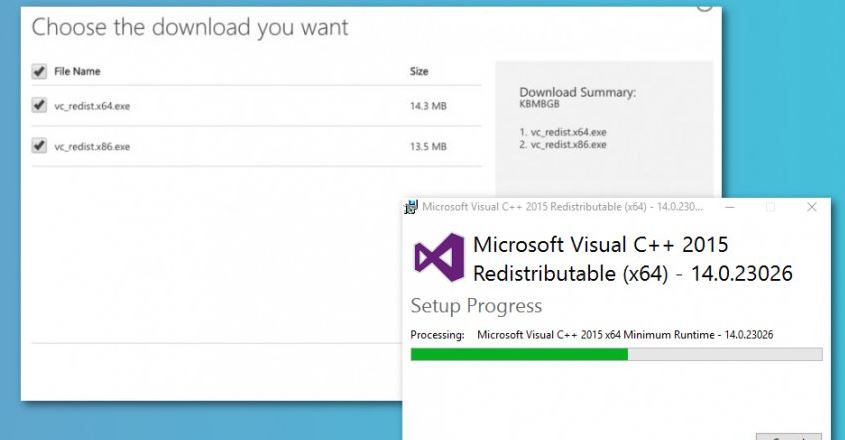The image size is (845, 440).
Task: Click the 13.5 MB size value
Action: [x=428, y=147]
